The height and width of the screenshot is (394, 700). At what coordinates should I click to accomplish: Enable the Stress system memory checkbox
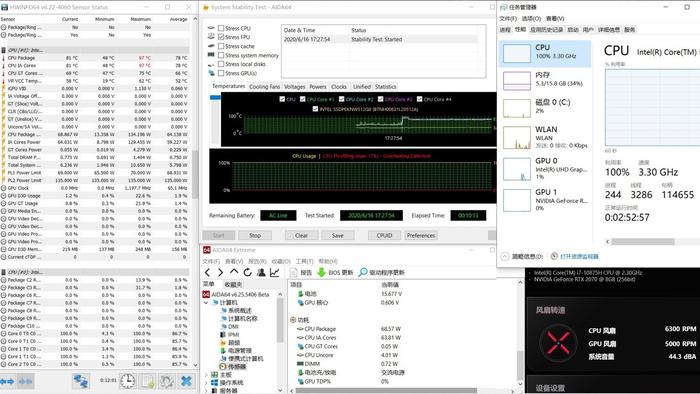point(221,55)
